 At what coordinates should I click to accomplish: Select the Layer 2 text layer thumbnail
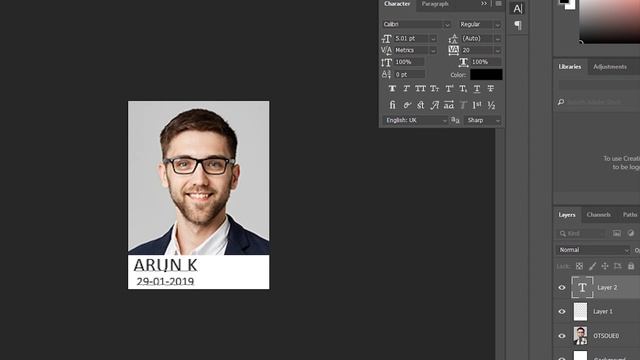tap(582, 287)
